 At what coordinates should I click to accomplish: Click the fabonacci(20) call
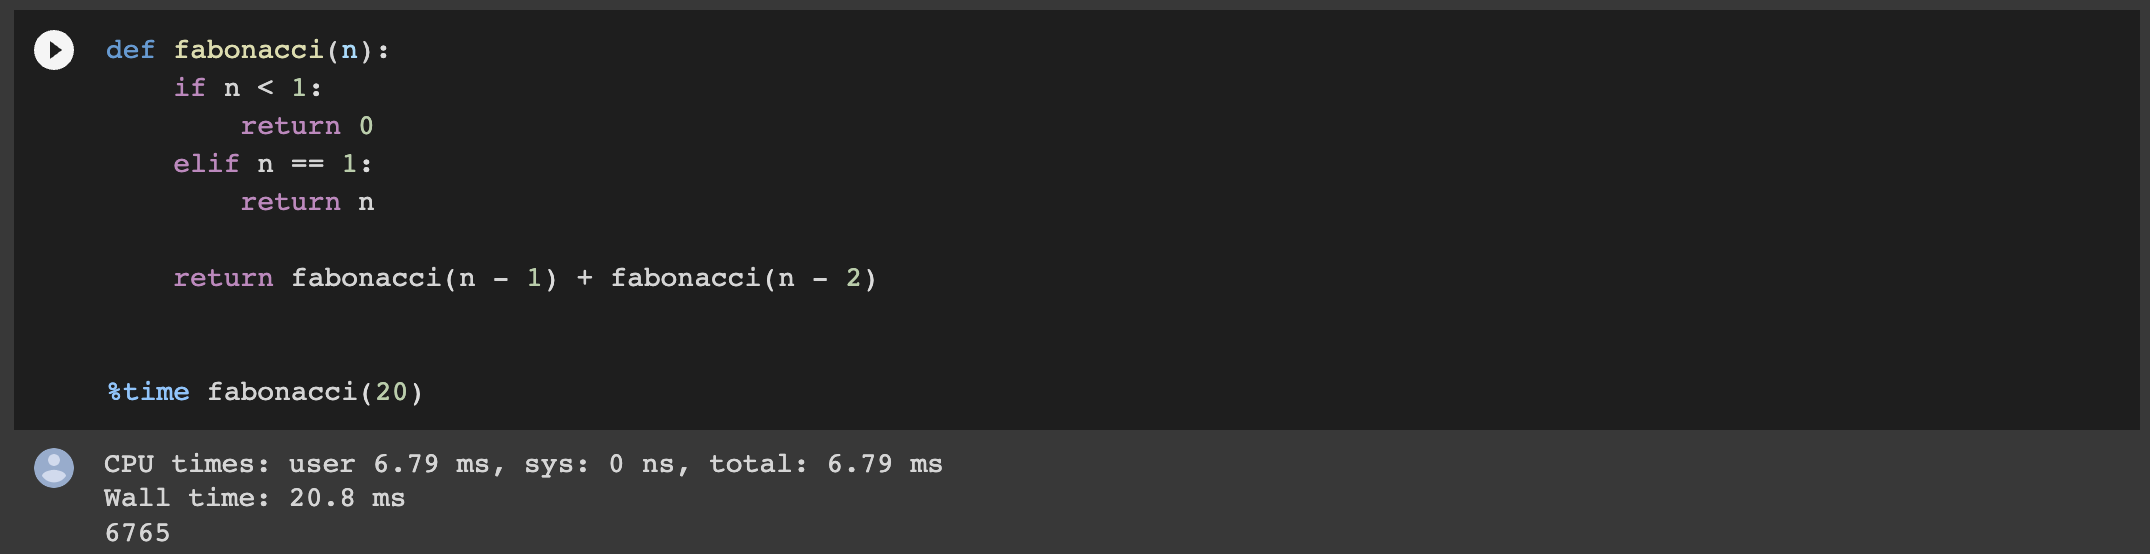(315, 392)
